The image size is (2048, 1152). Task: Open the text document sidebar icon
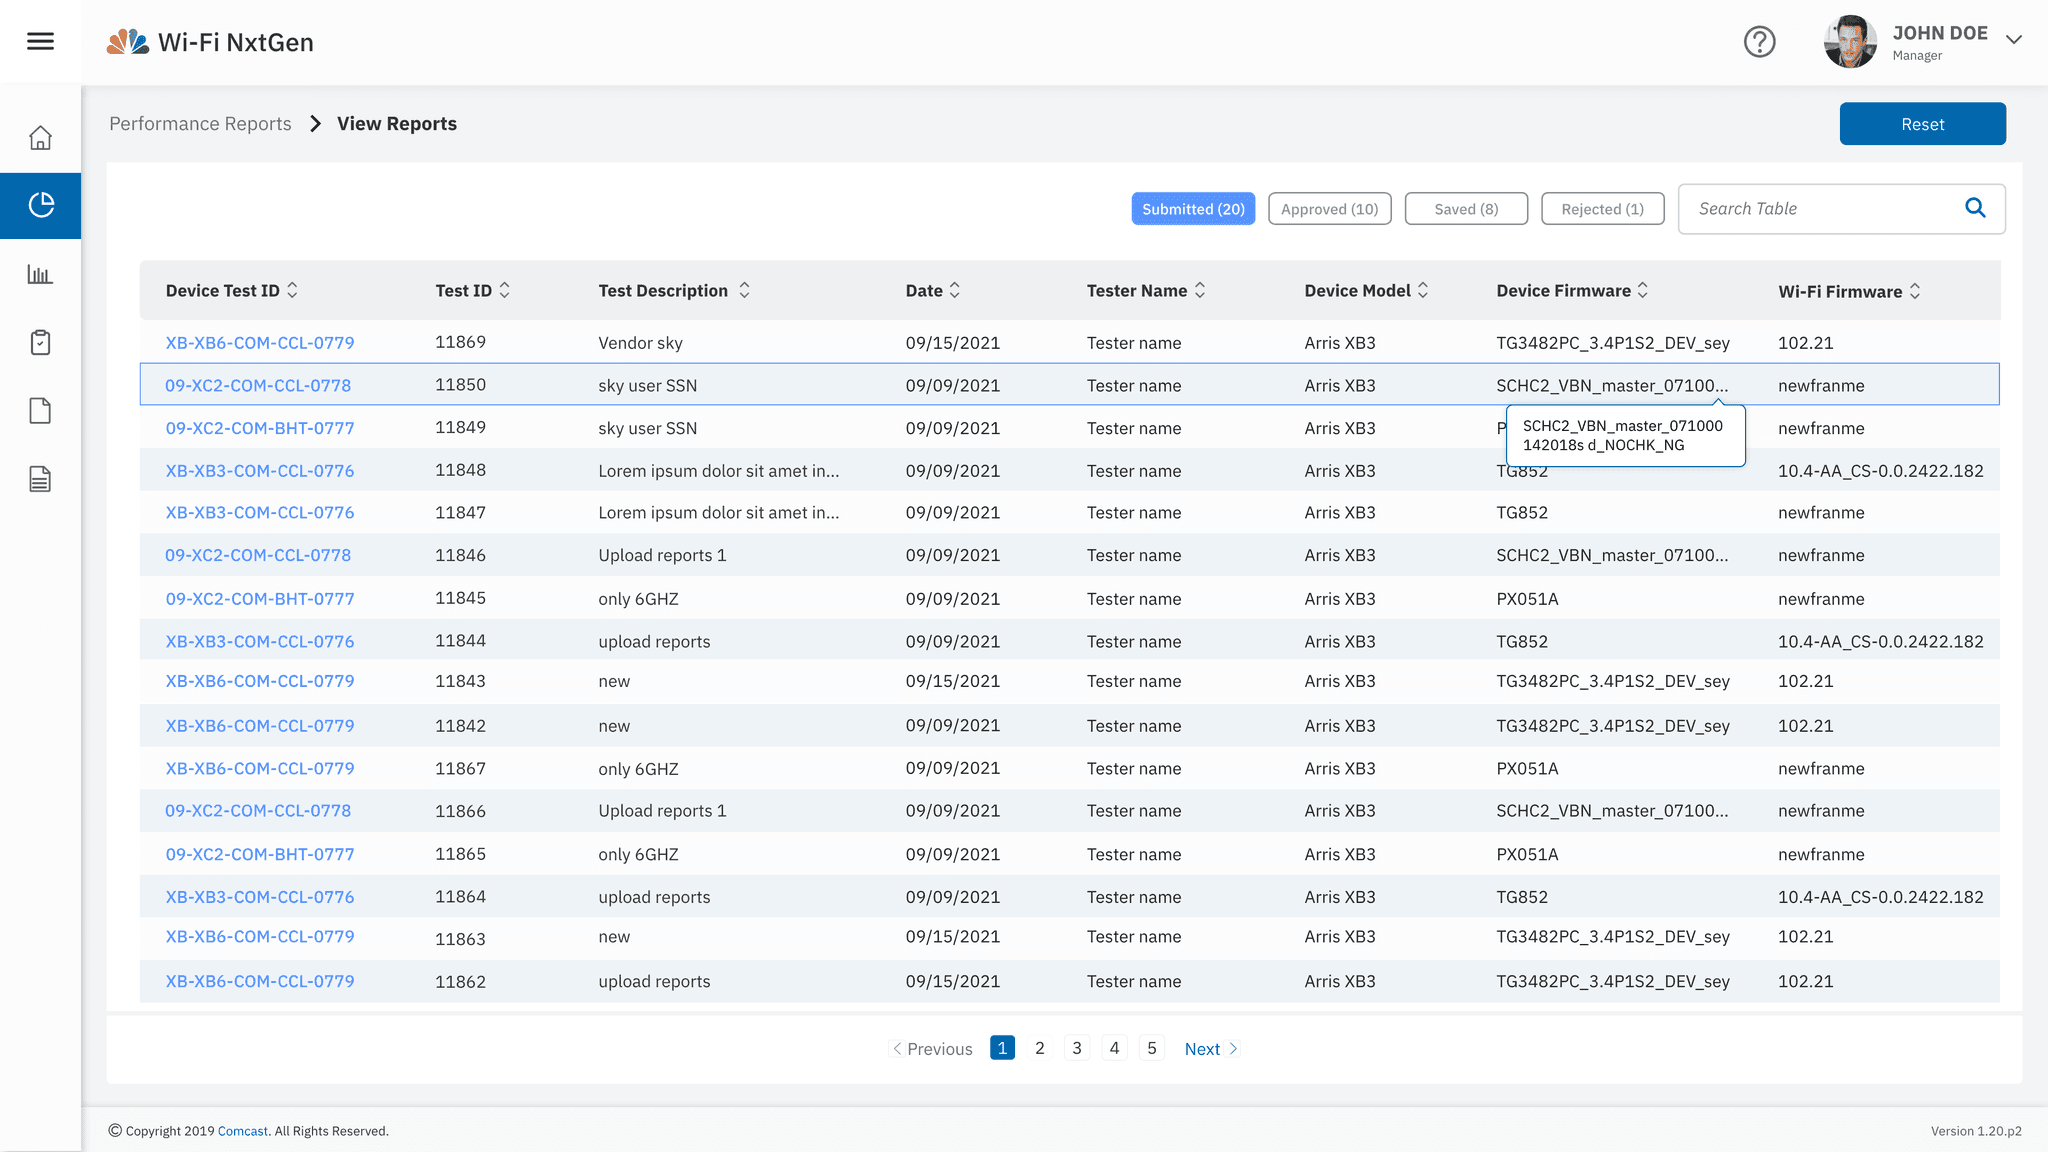(x=40, y=479)
